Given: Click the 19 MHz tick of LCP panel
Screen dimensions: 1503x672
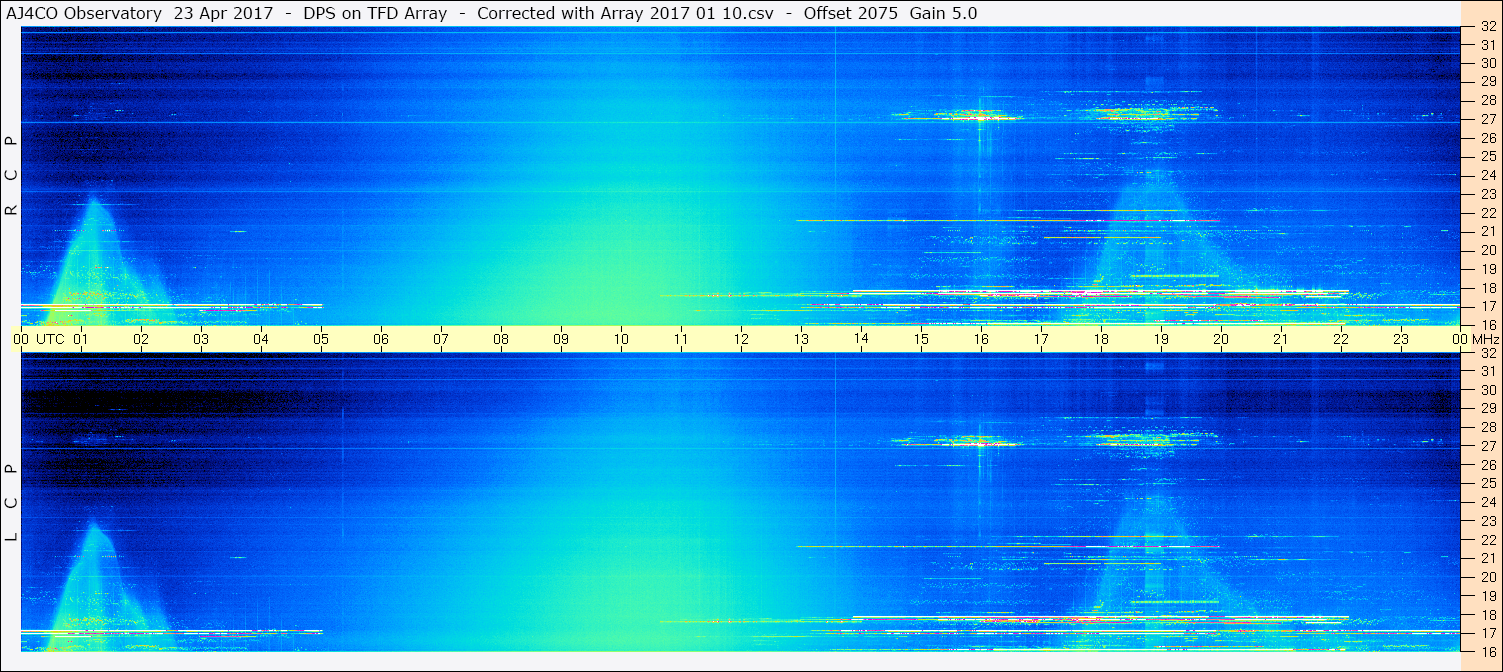Looking at the screenshot, I should point(1487,596).
